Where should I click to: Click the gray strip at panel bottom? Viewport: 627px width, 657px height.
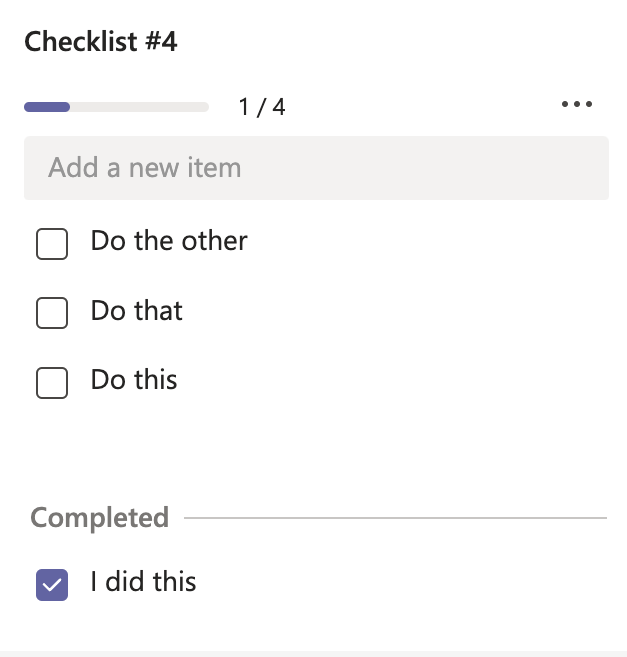click(316, 653)
